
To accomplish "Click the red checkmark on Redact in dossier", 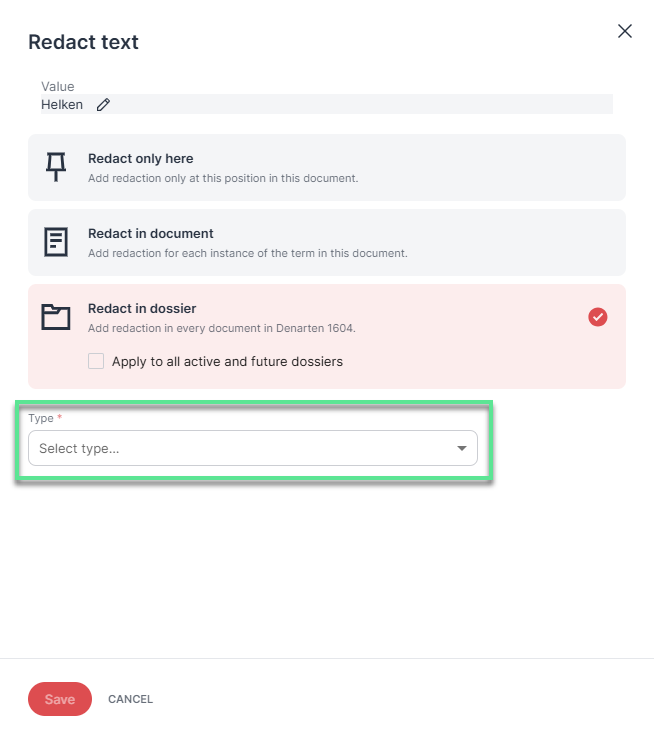I will point(598,317).
